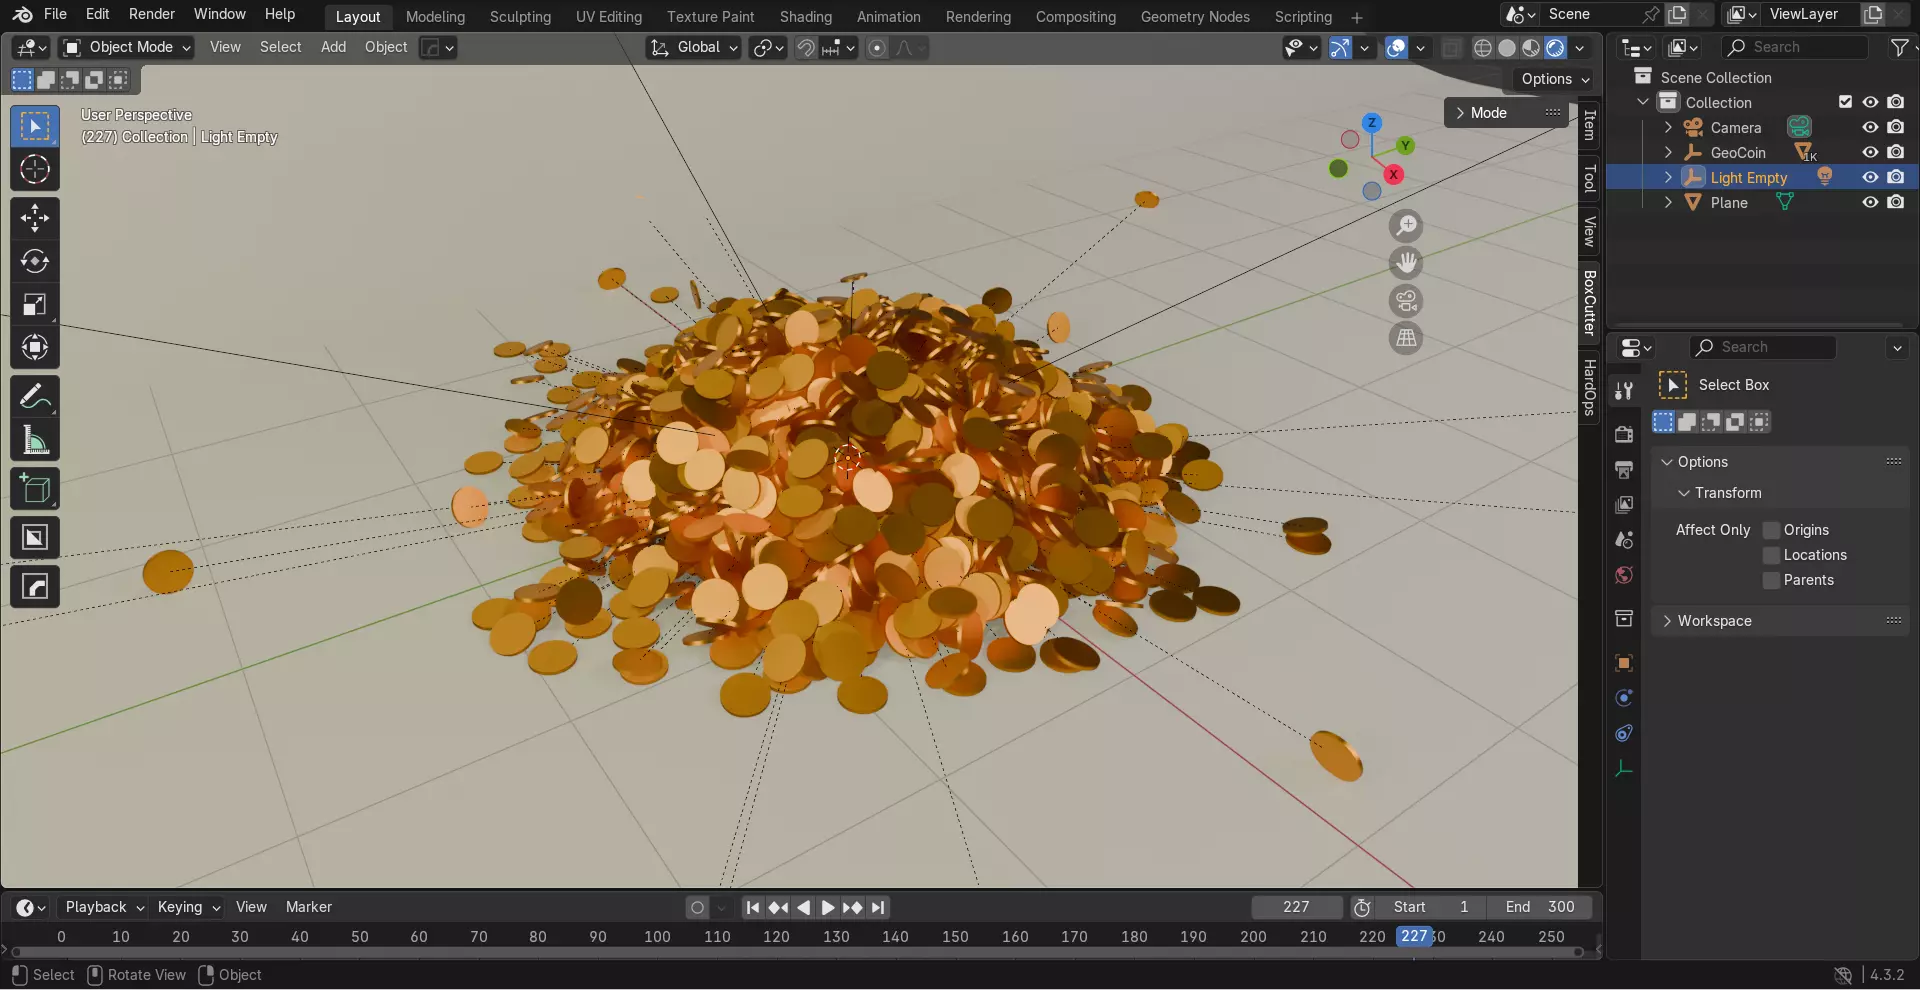The width and height of the screenshot is (1920, 990).
Task: Hide the Plane in viewport
Action: [x=1870, y=202]
